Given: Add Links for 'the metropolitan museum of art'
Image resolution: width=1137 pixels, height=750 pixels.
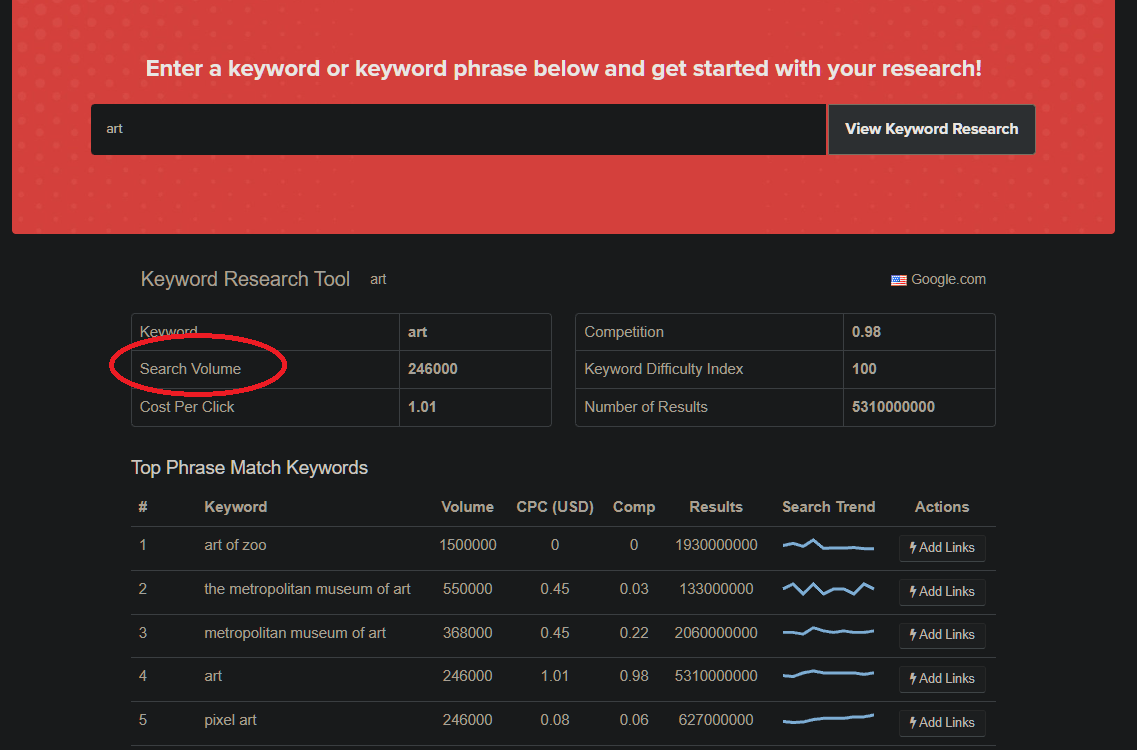Looking at the screenshot, I should (x=942, y=592).
